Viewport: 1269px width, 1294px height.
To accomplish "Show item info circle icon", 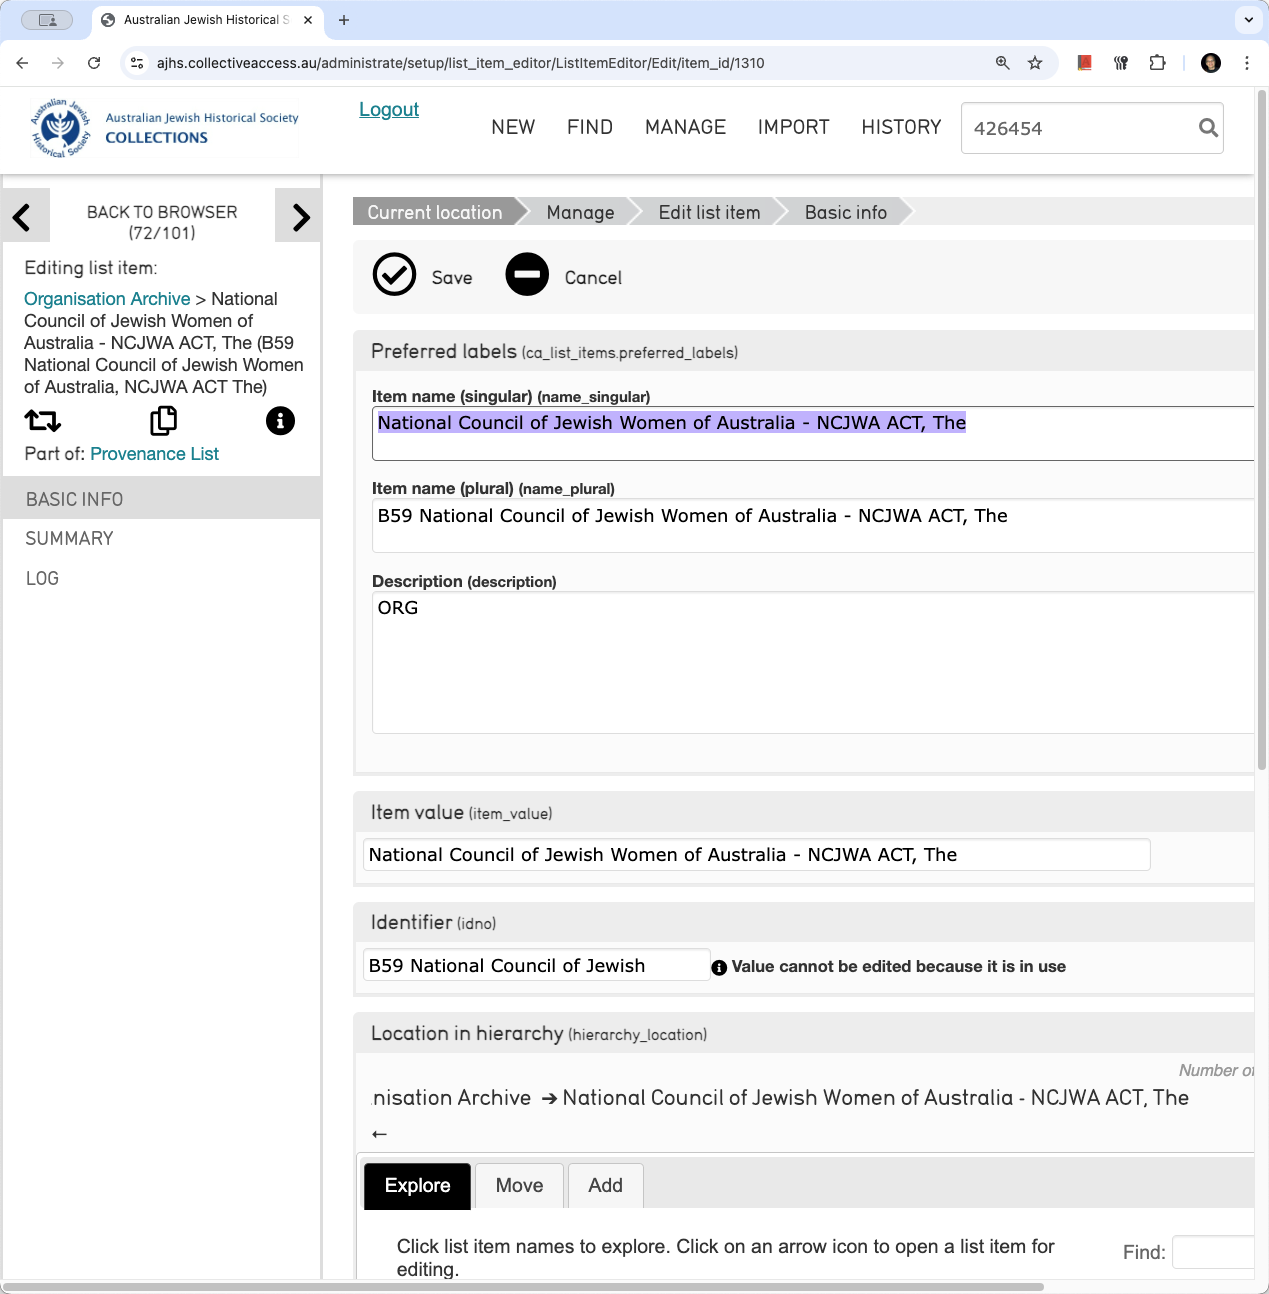I will point(280,421).
